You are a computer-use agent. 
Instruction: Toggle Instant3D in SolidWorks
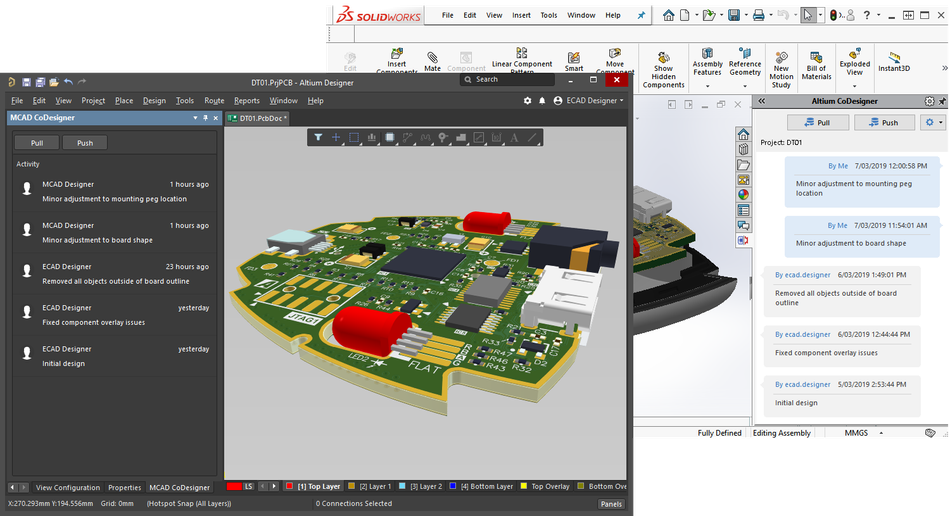click(894, 62)
